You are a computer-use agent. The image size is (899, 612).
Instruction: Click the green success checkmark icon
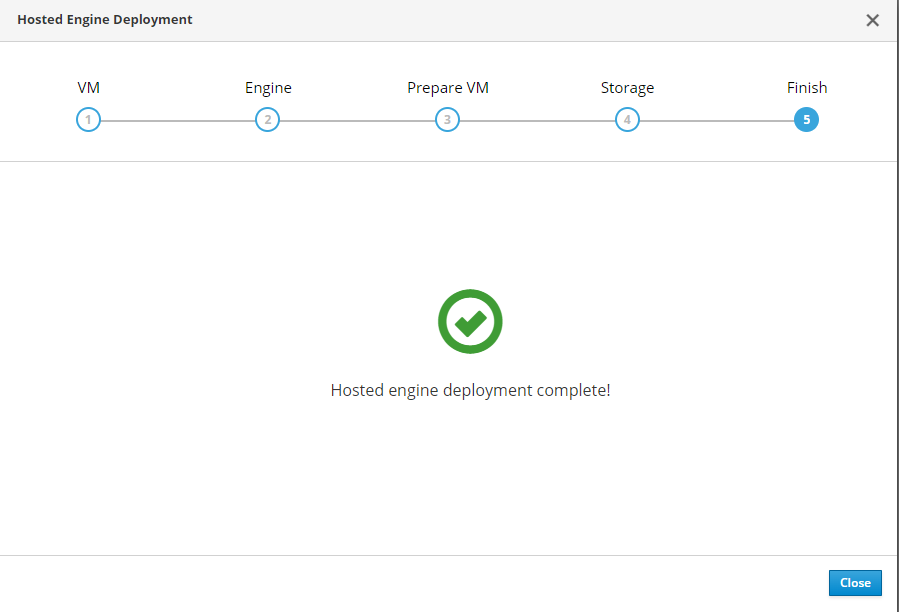[x=470, y=322]
